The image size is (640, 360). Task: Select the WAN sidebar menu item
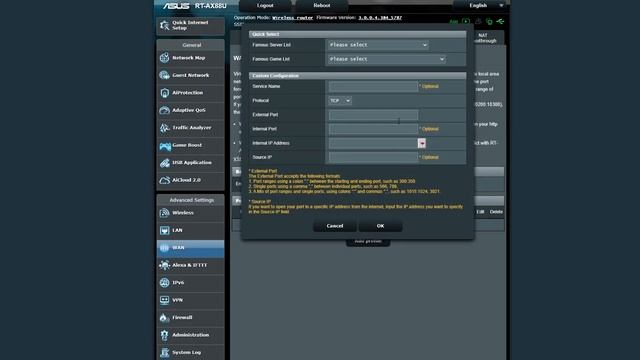pyautogui.click(x=190, y=248)
